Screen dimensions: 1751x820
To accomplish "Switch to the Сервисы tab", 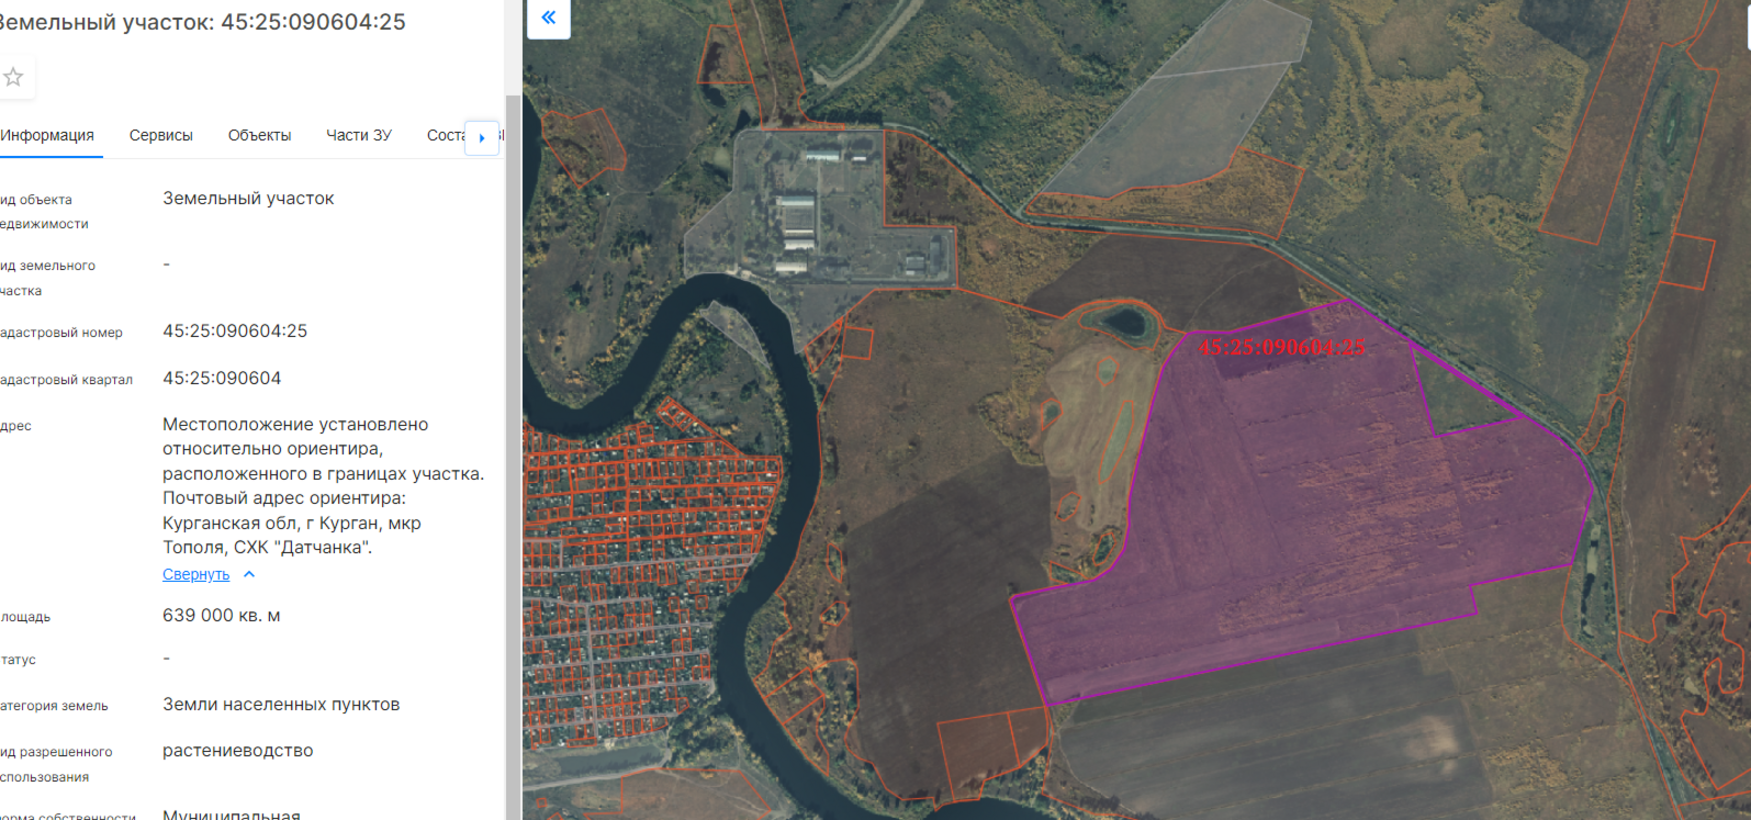I will tap(161, 136).
